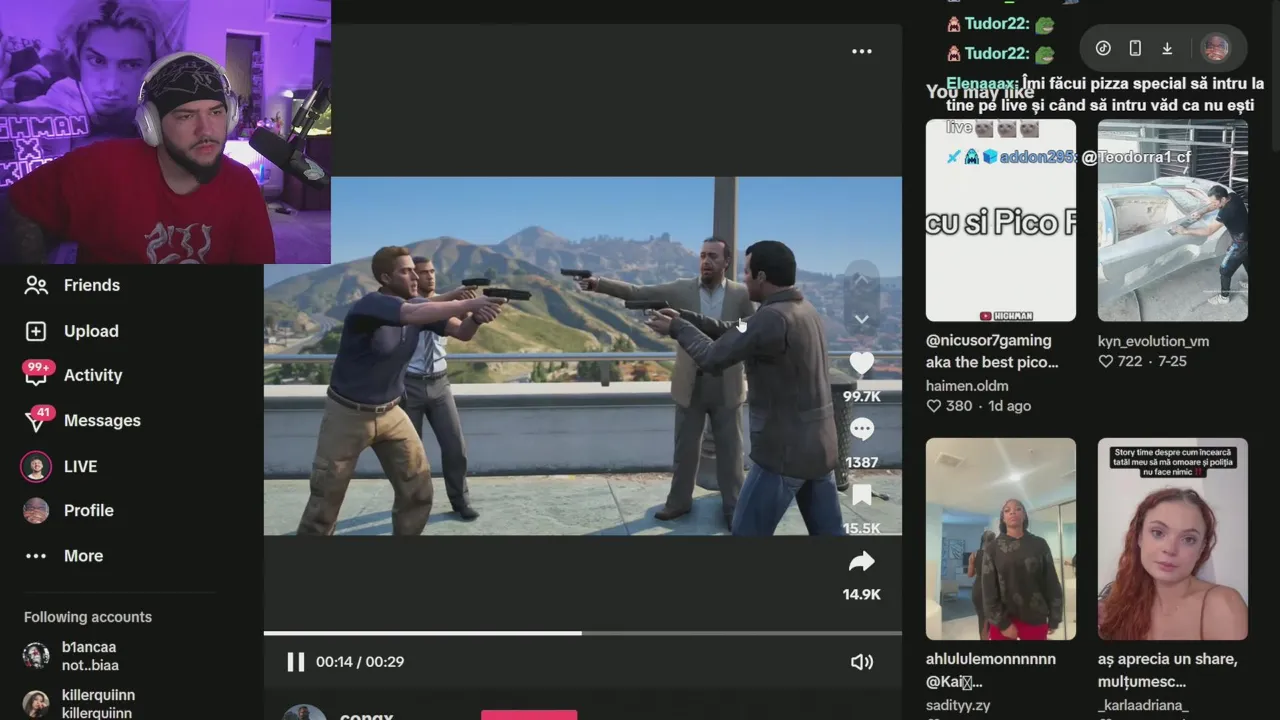Image resolution: width=1280 pixels, height=720 pixels.
Task: Click the download desktop app icon
Action: pyautogui.click(x=1167, y=48)
